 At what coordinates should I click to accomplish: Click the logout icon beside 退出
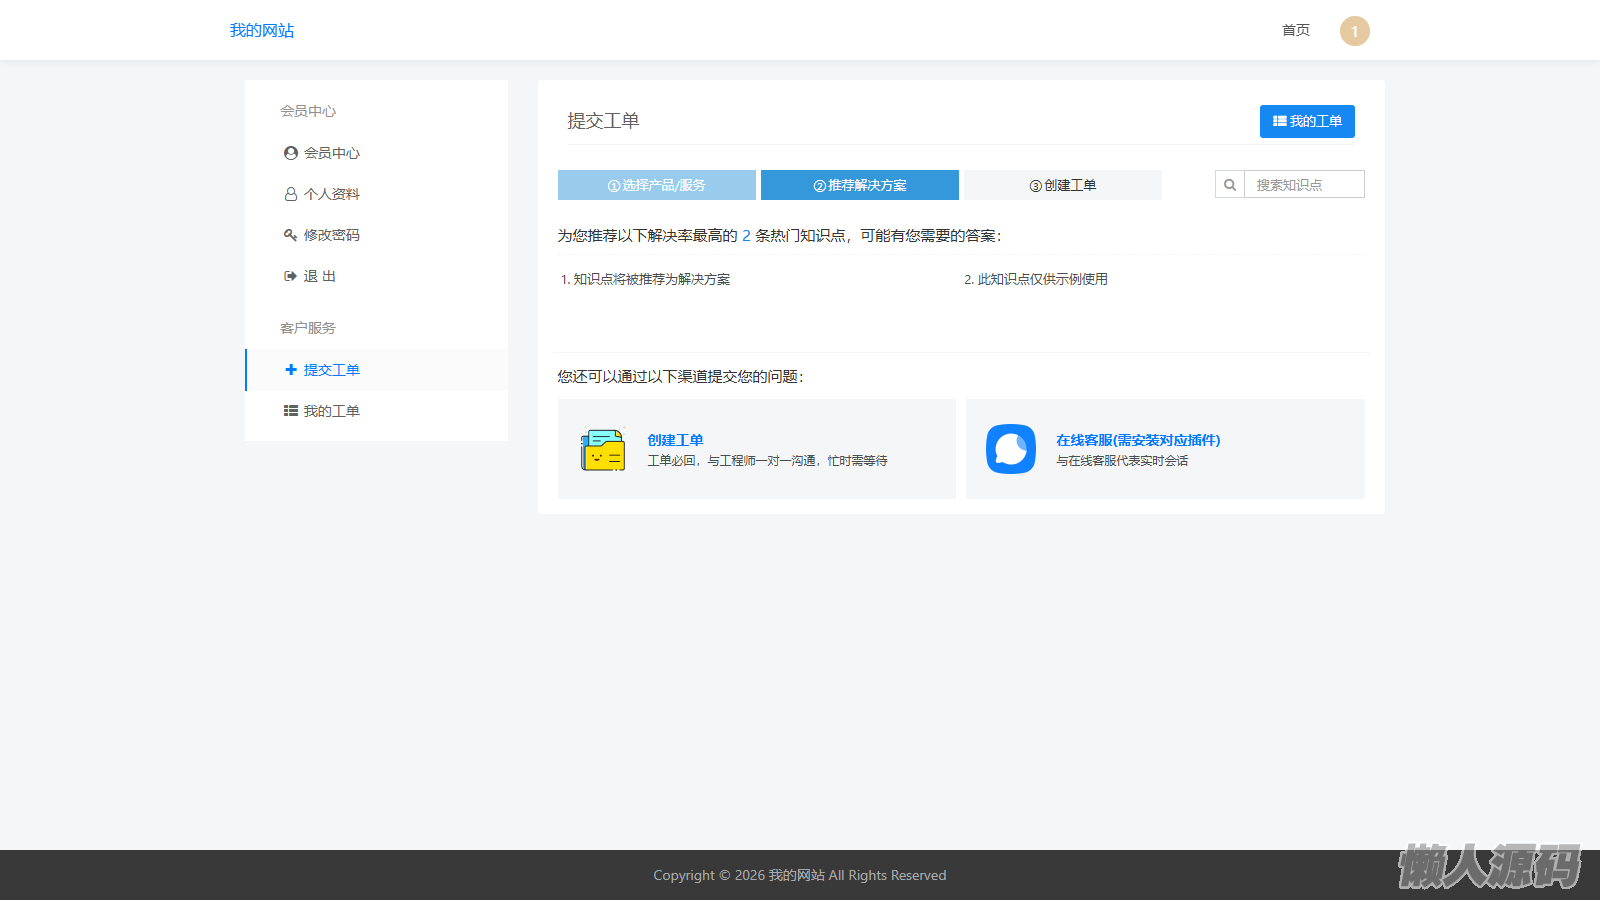291,276
